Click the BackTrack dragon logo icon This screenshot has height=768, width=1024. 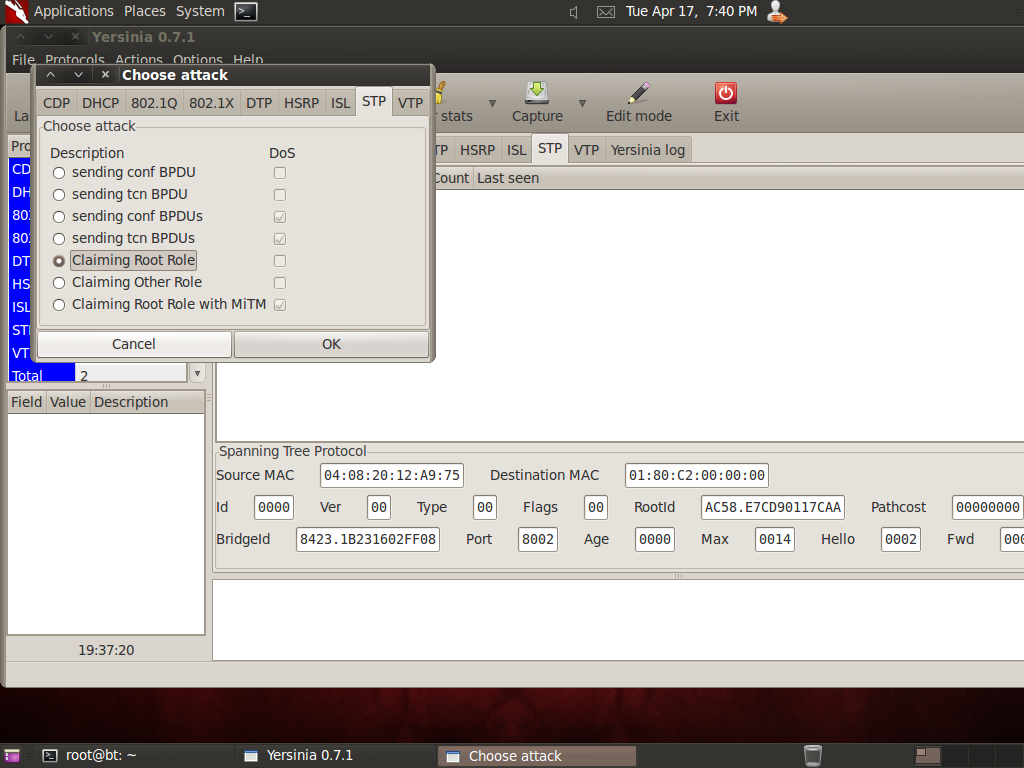tap(16, 12)
